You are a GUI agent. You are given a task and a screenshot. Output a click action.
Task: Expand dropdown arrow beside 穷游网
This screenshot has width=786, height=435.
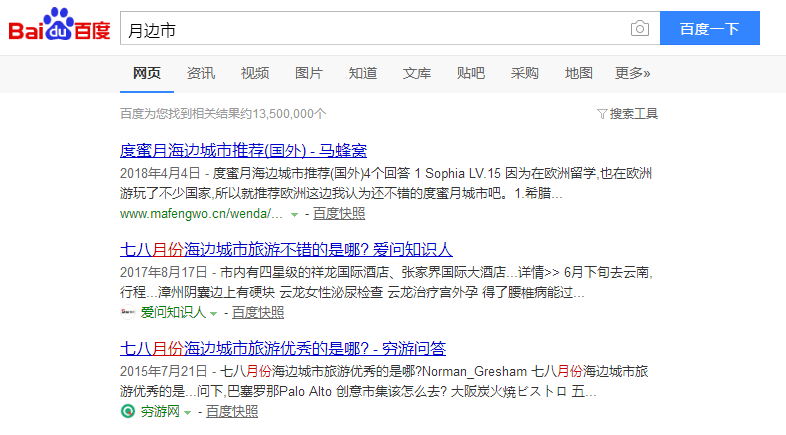click(x=187, y=412)
